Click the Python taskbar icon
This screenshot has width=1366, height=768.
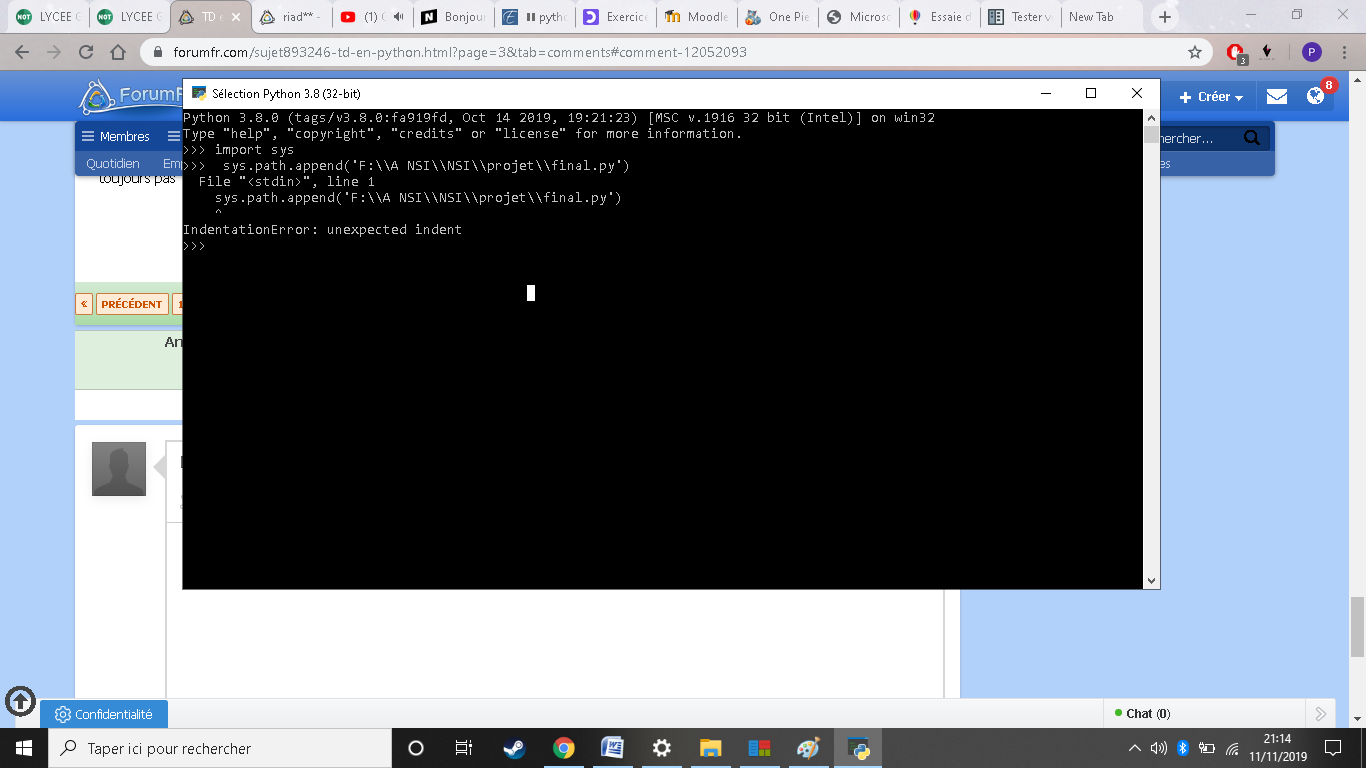click(x=858, y=748)
